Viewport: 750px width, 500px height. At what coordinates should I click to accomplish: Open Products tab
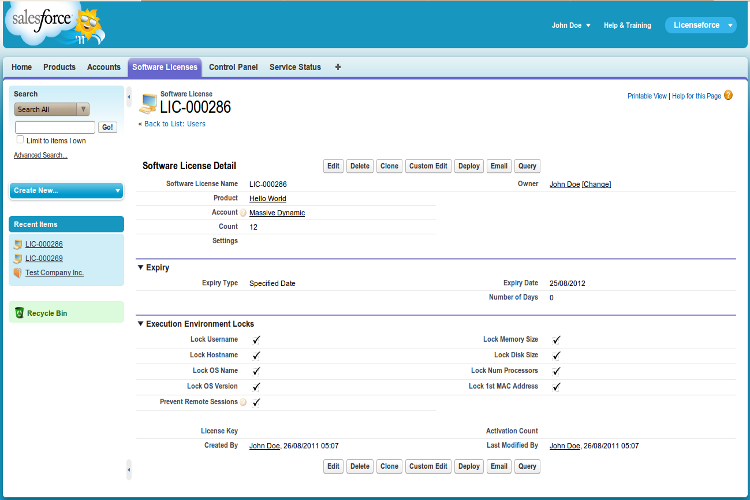59,67
